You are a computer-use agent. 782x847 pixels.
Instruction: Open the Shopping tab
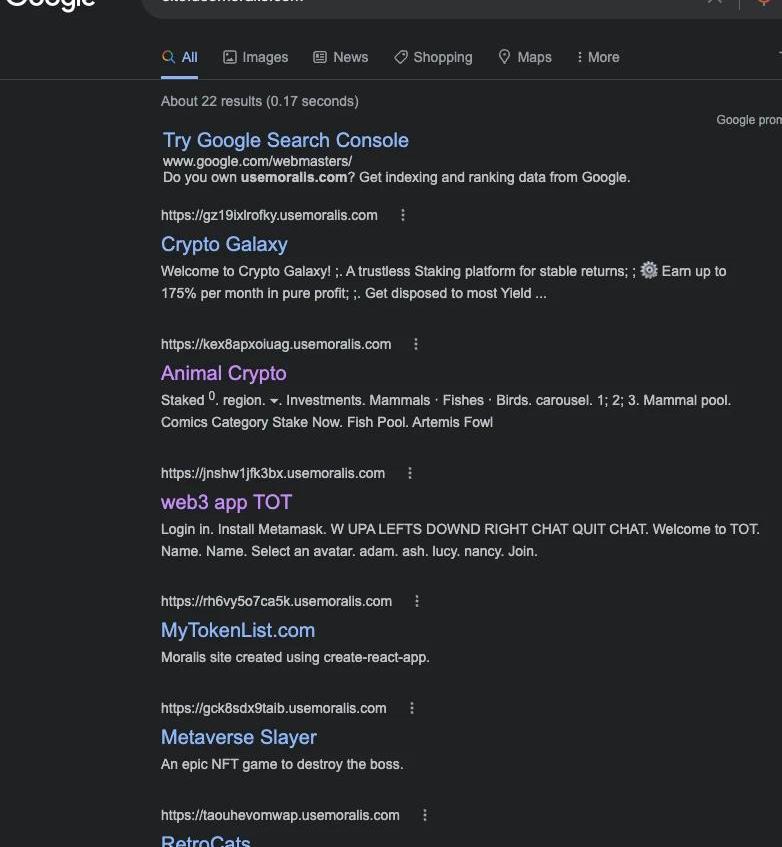click(x=433, y=57)
